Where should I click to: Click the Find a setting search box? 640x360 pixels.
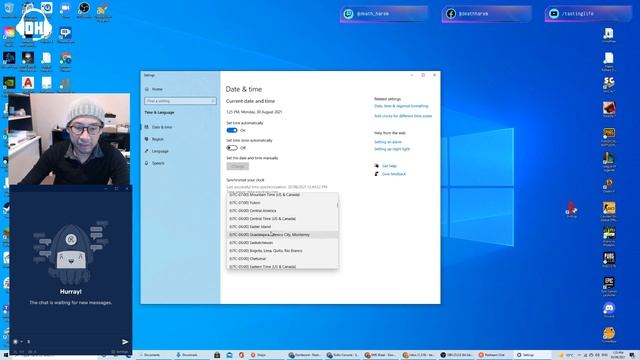click(x=180, y=101)
